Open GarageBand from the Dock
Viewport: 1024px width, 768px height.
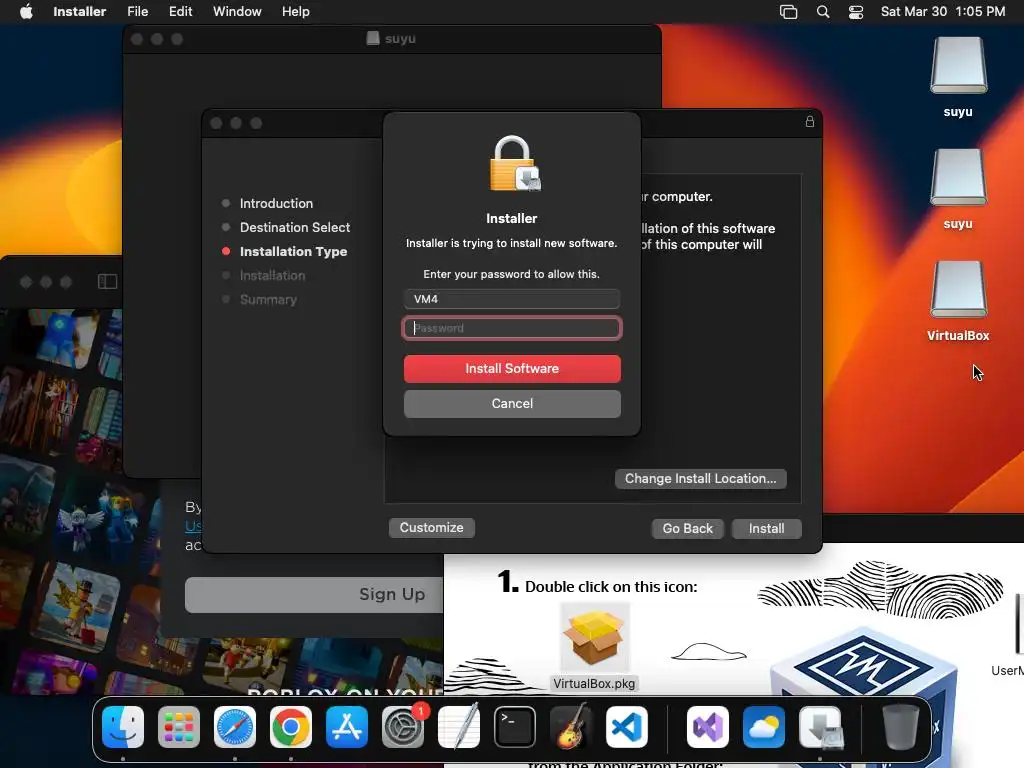pyautogui.click(x=571, y=727)
